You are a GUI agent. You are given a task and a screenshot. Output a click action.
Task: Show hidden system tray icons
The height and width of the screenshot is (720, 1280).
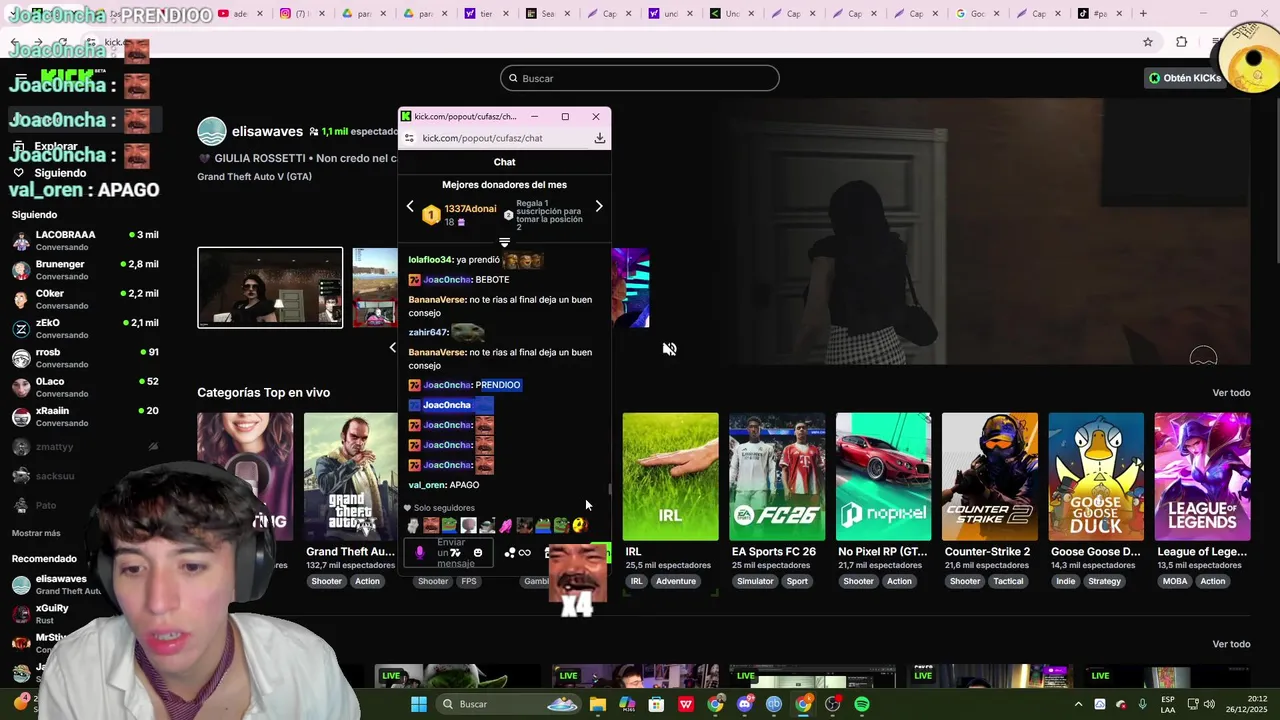click(1078, 704)
